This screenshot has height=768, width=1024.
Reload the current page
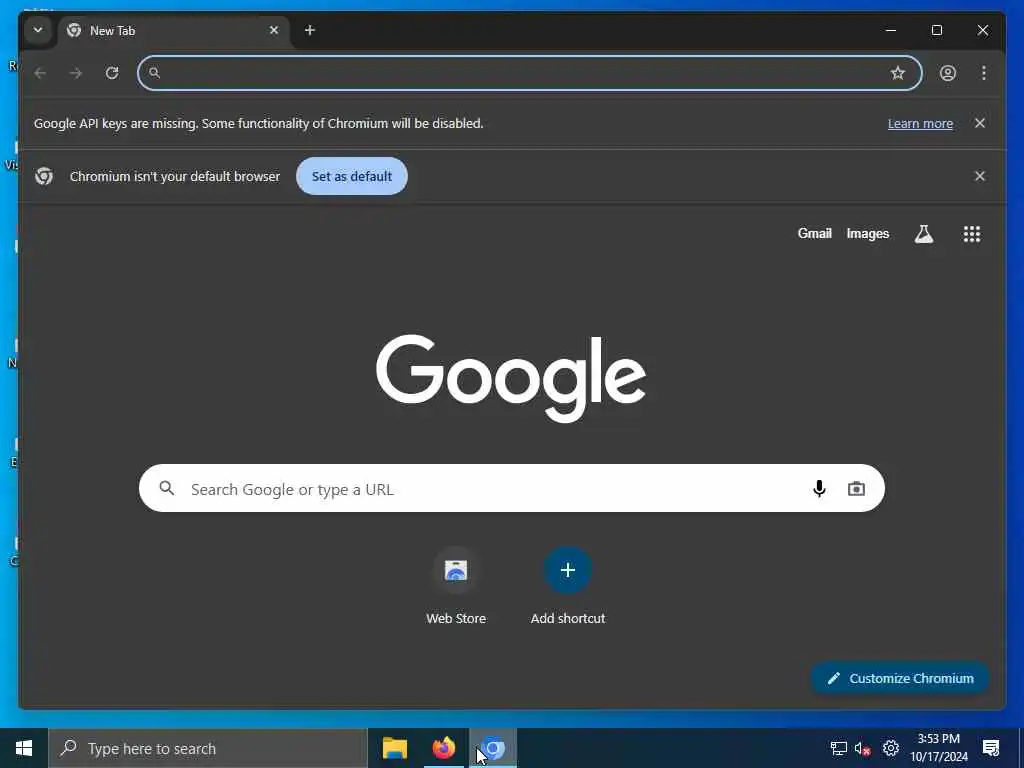pyautogui.click(x=112, y=73)
